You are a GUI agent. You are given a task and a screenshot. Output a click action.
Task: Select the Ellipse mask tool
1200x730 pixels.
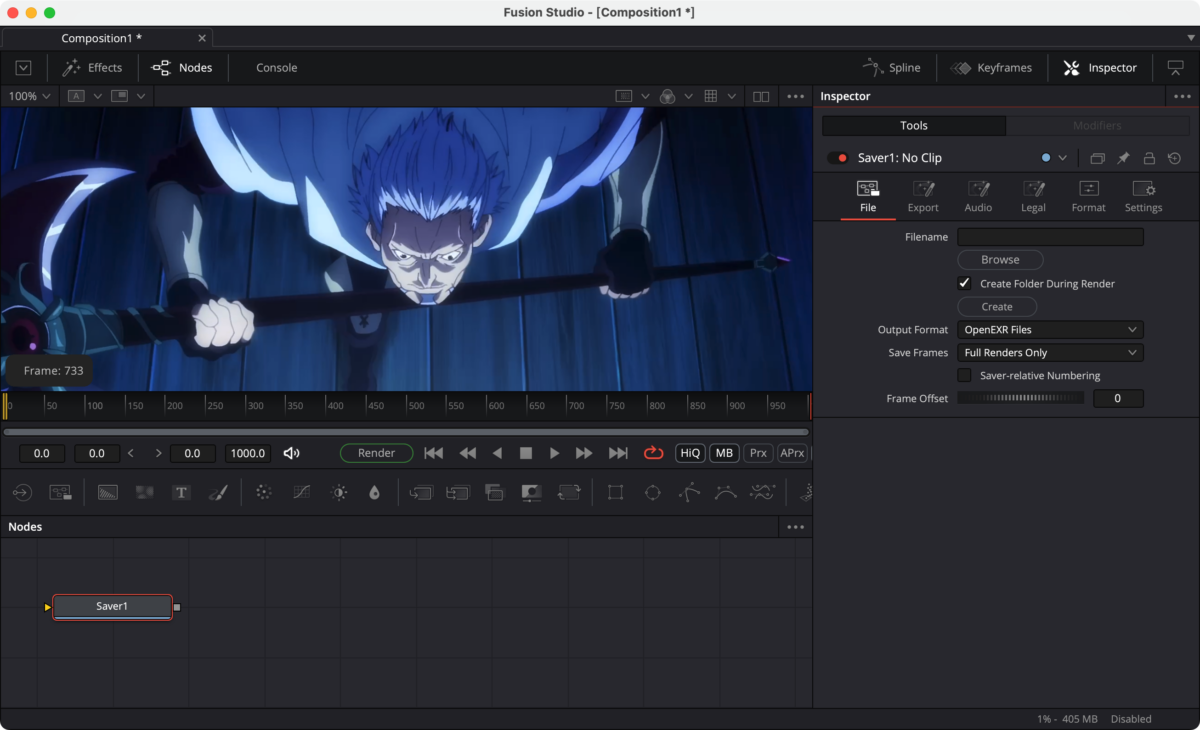click(x=652, y=492)
